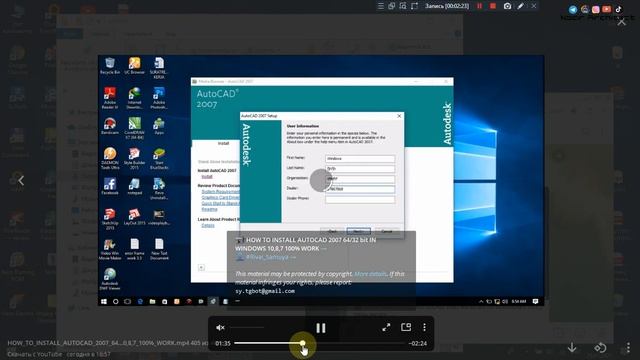Screen dimensions: 640x360
Task: Open the viewer's bottom-right three-dot menu
Action: coord(628,348)
